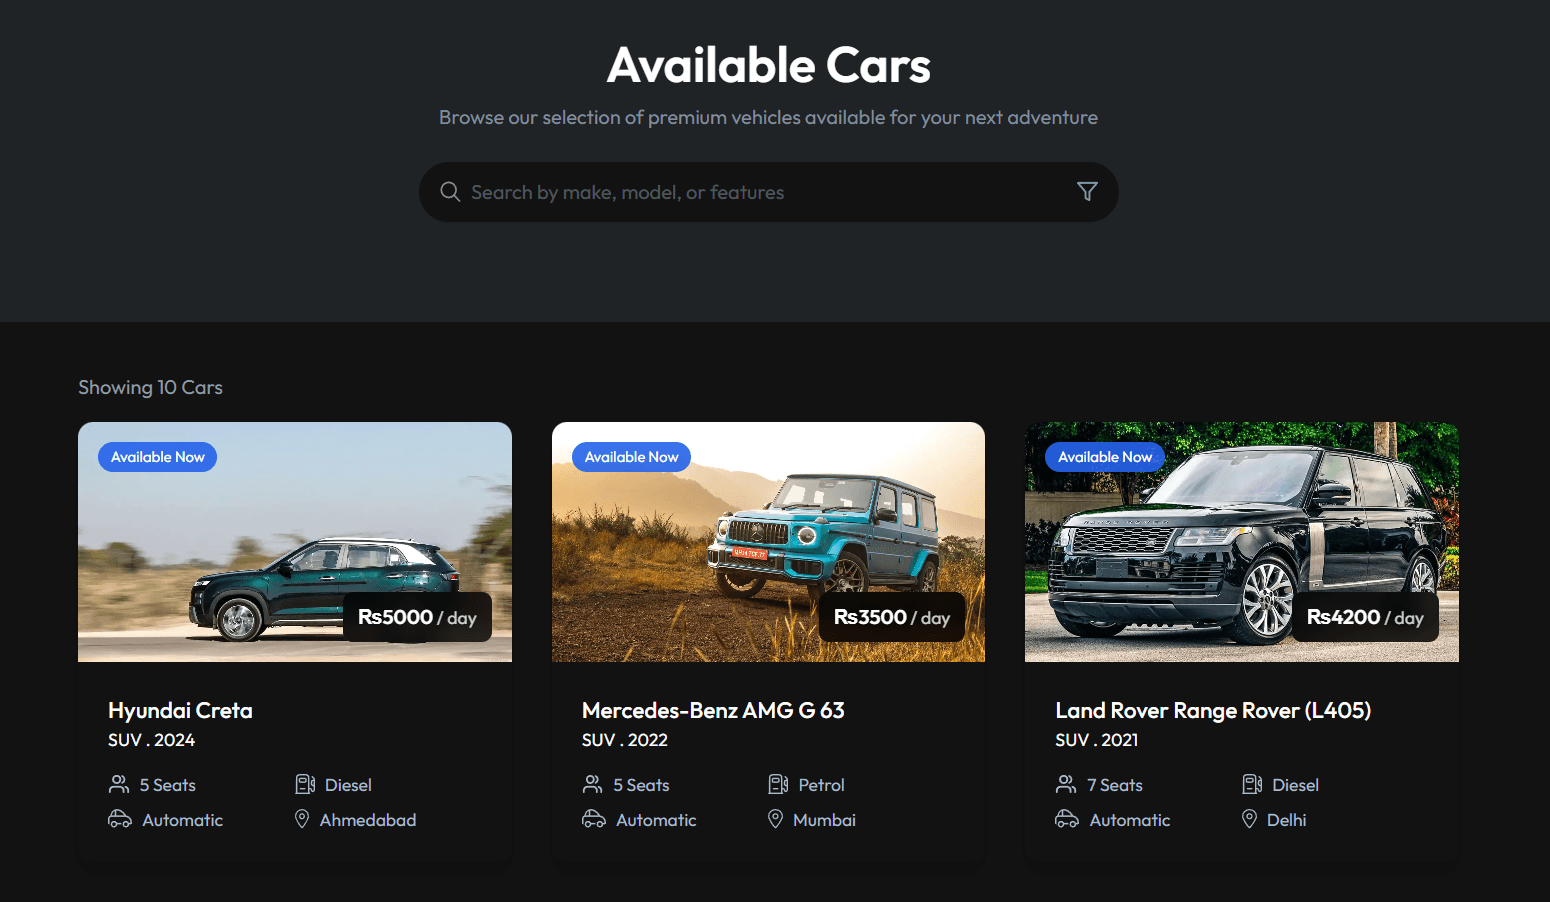Click the magnifying glass search icon
1550x902 pixels.
coord(450,191)
